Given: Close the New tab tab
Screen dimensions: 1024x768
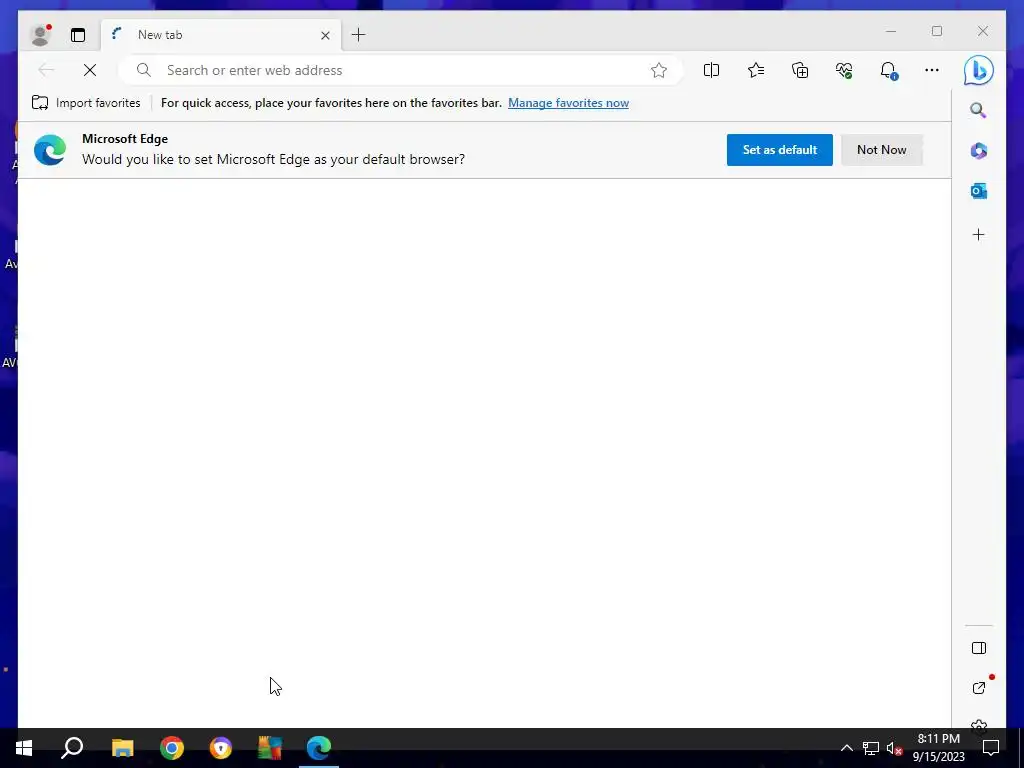Looking at the screenshot, I should [x=325, y=35].
